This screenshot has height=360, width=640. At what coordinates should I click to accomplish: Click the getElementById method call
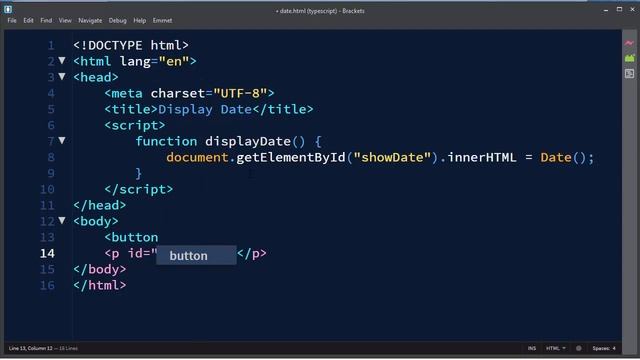[x=291, y=158]
